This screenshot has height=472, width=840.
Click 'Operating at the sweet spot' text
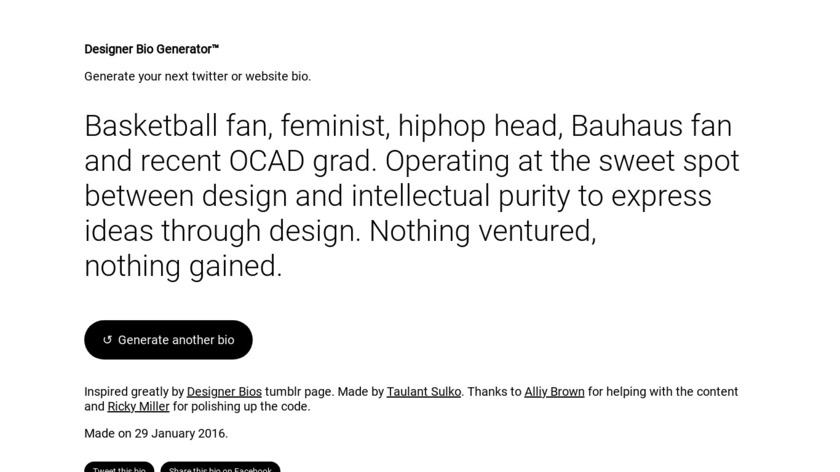(562, 161)
